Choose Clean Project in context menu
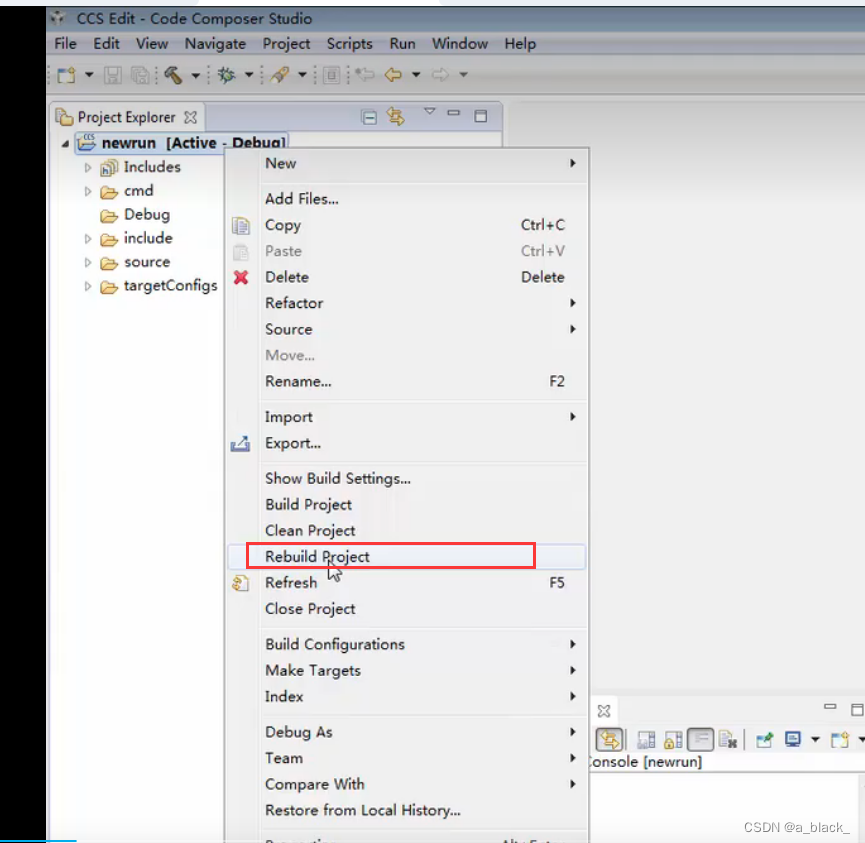865x843 pixels. 406,531
